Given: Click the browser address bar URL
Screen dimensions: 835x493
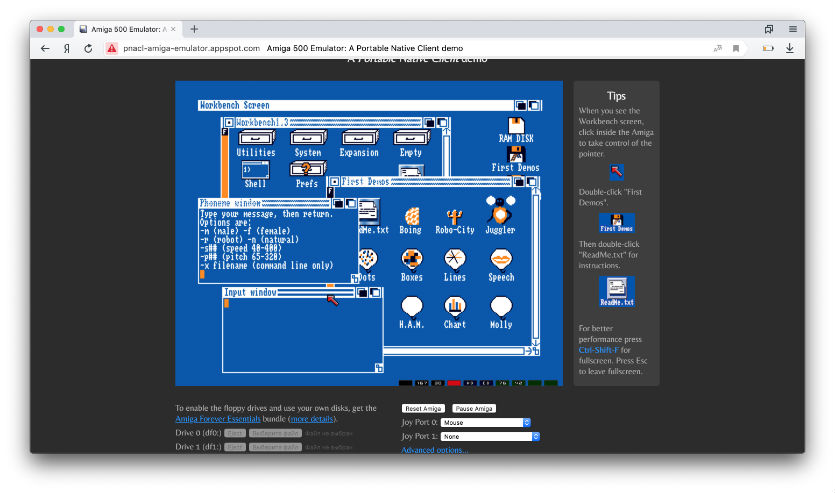Looking at the screenshot, I should (x=191, y=48).
